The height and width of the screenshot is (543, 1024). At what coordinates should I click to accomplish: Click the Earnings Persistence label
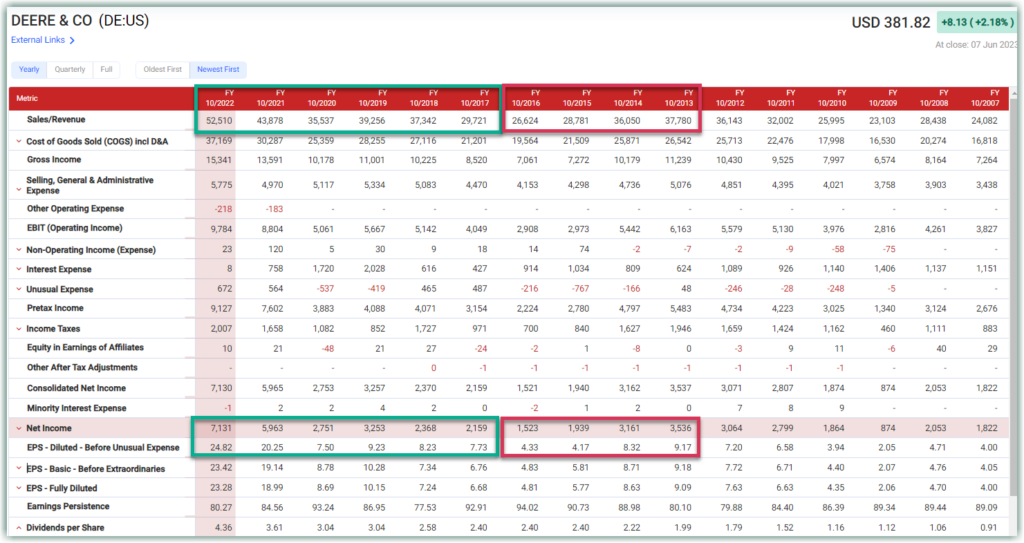point(68,506)
